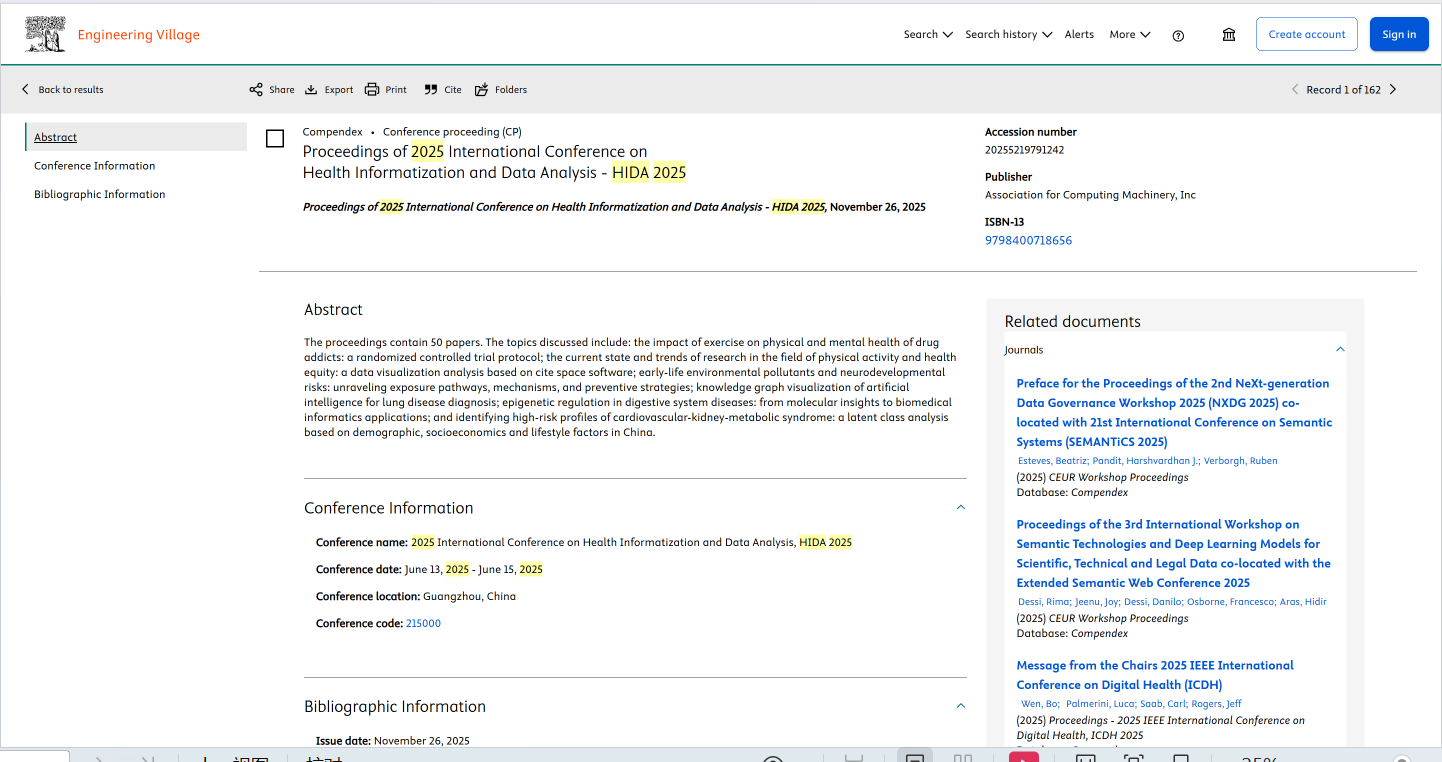Click the Cite quotation mark icon
This screenshot has width=1442, height=762.
click(431, 90)
